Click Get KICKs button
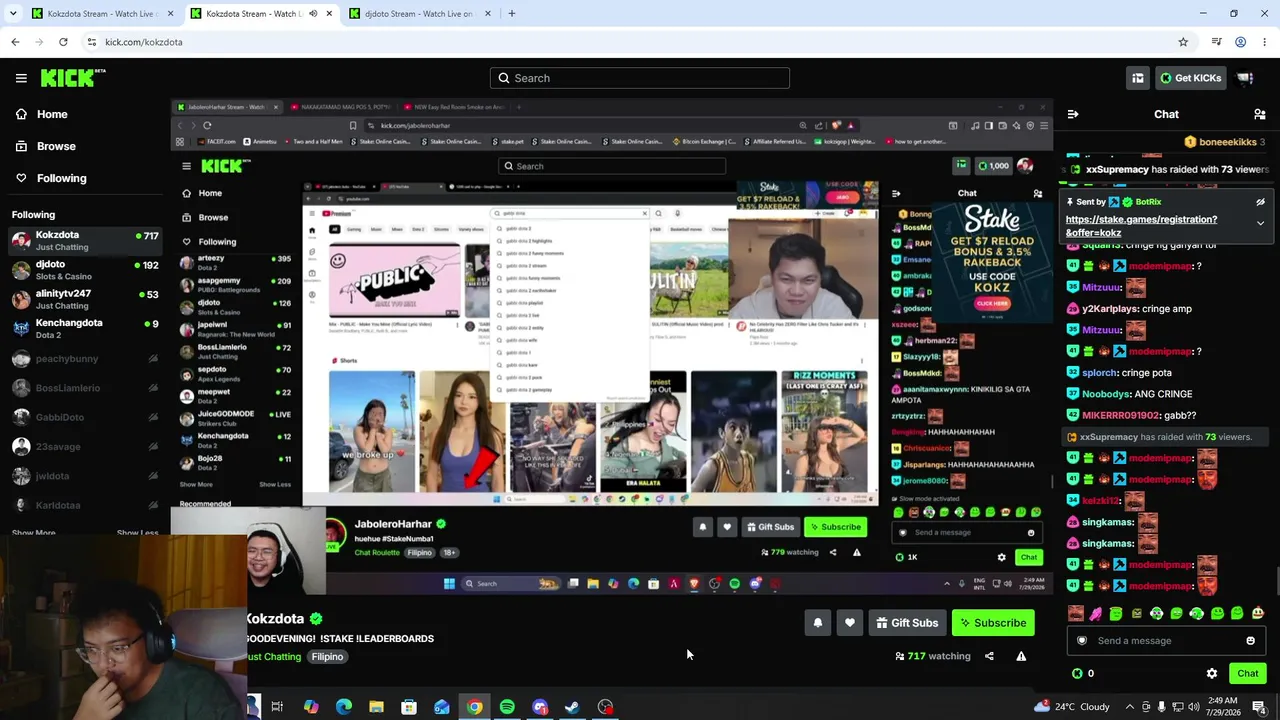 [x=1190, y=78]
